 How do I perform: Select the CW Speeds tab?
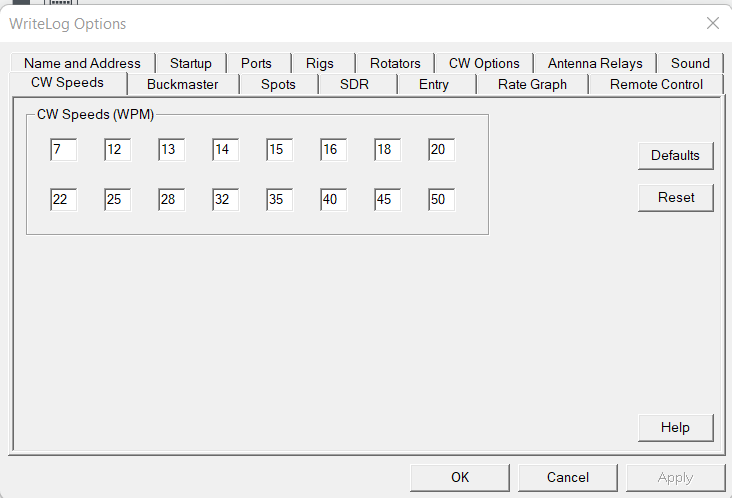coord(67,83)
